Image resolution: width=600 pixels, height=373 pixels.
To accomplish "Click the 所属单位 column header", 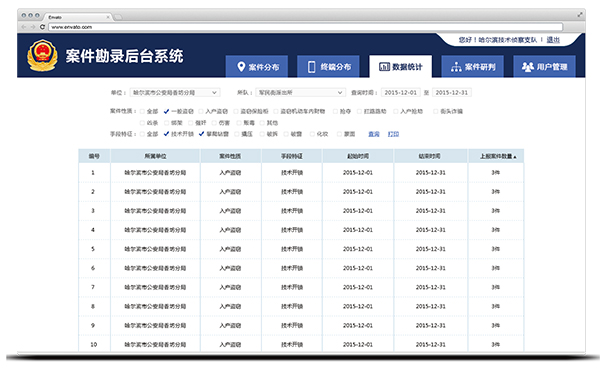I will coord(155,156).
